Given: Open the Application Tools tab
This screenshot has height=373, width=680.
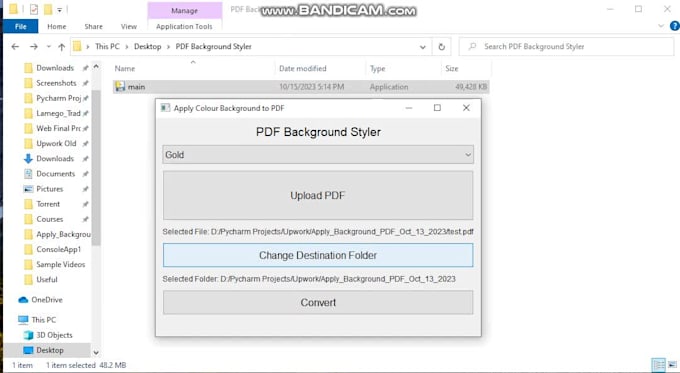Looking at the screenshot, I should click(x=184, y=26).
